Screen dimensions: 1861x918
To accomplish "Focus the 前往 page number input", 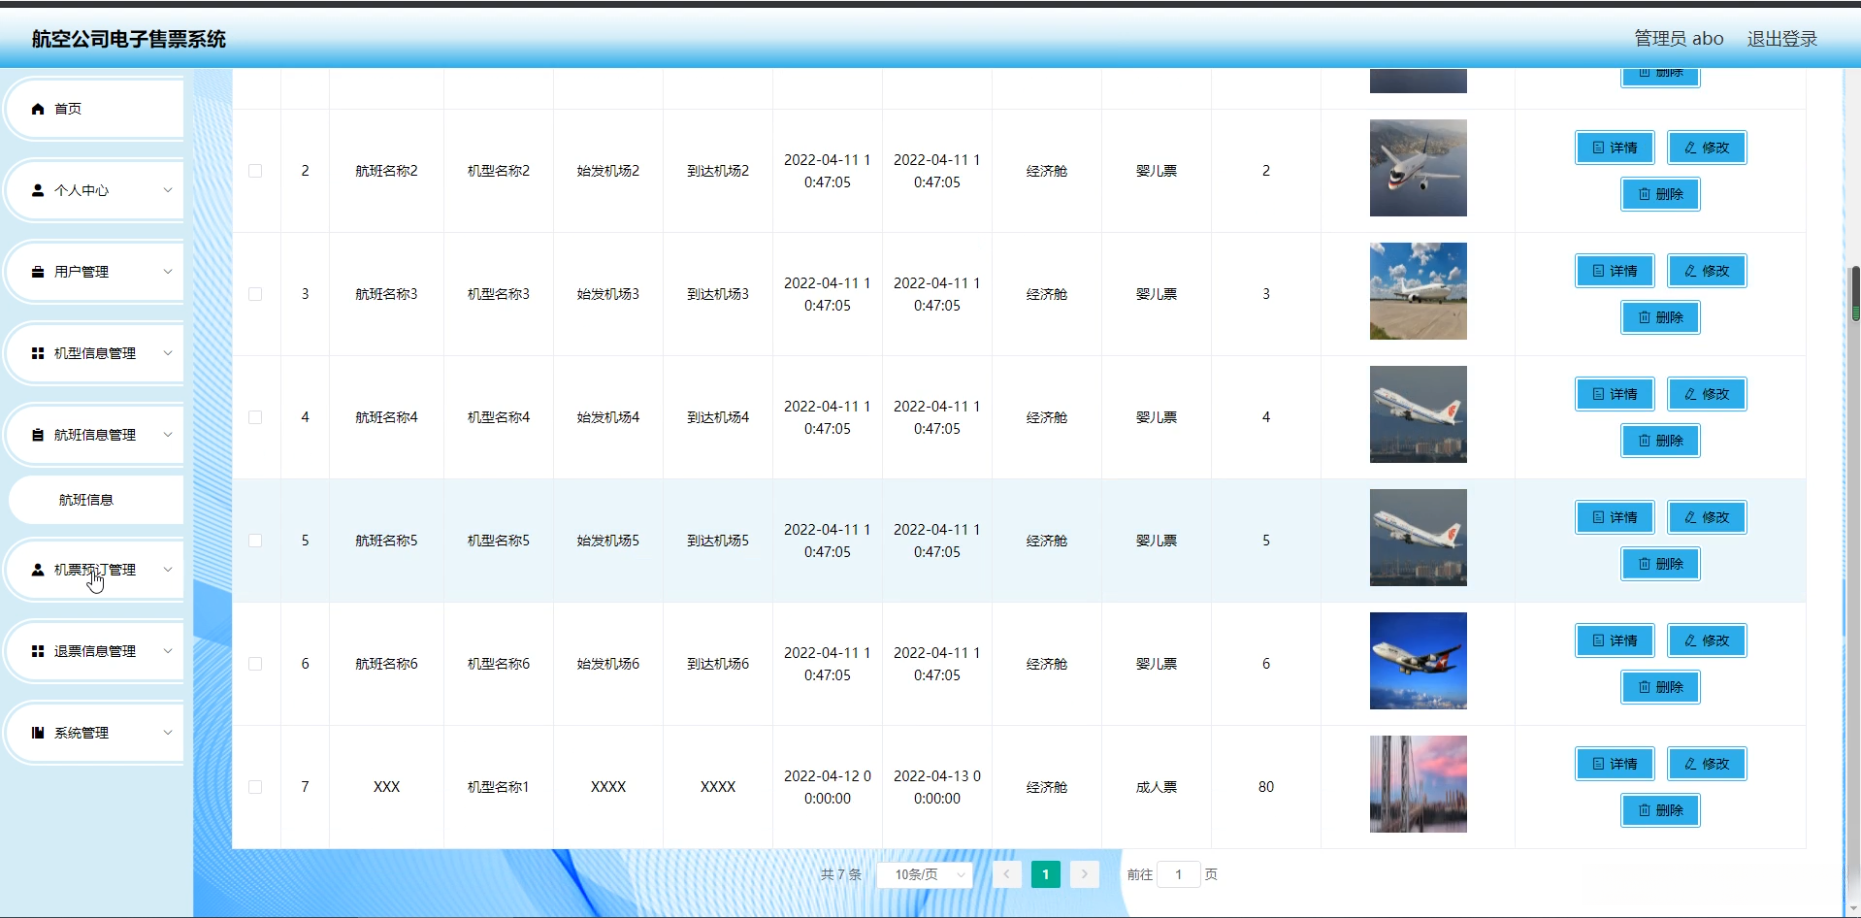I will [1178, 875].
